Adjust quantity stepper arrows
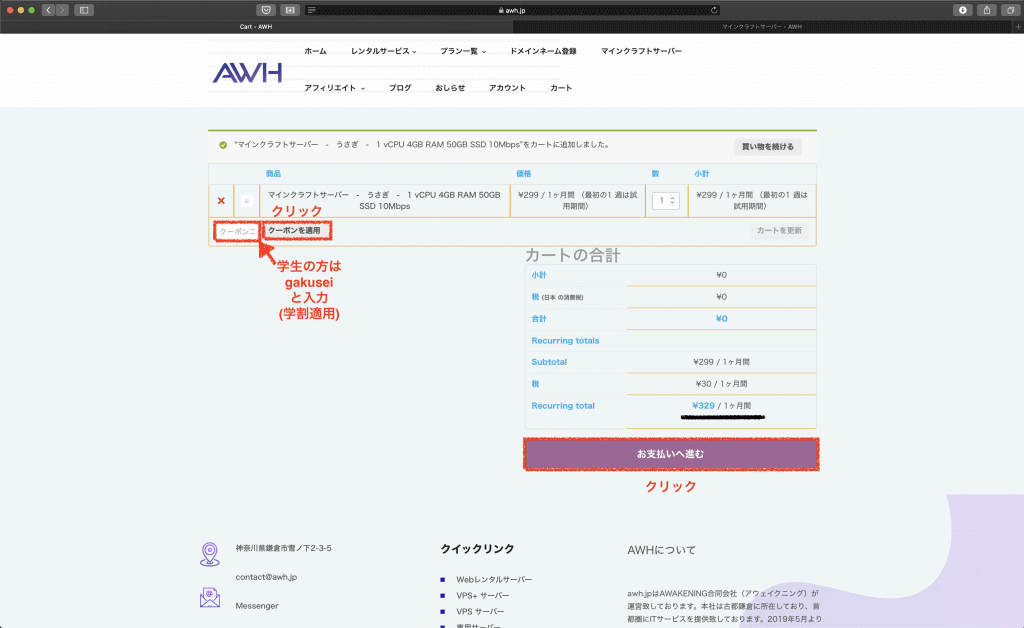This screenshot has height=628, width=1024. [x=673, y=201]
